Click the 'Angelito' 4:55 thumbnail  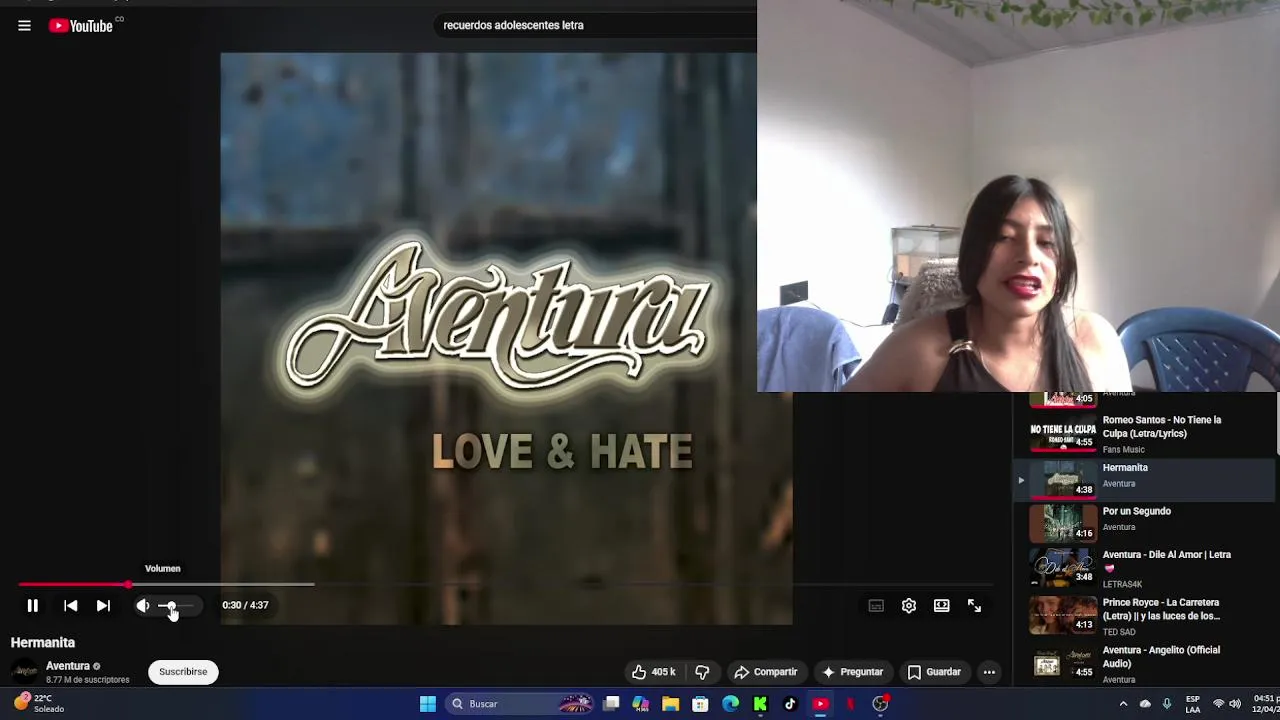click(1063, 662)
